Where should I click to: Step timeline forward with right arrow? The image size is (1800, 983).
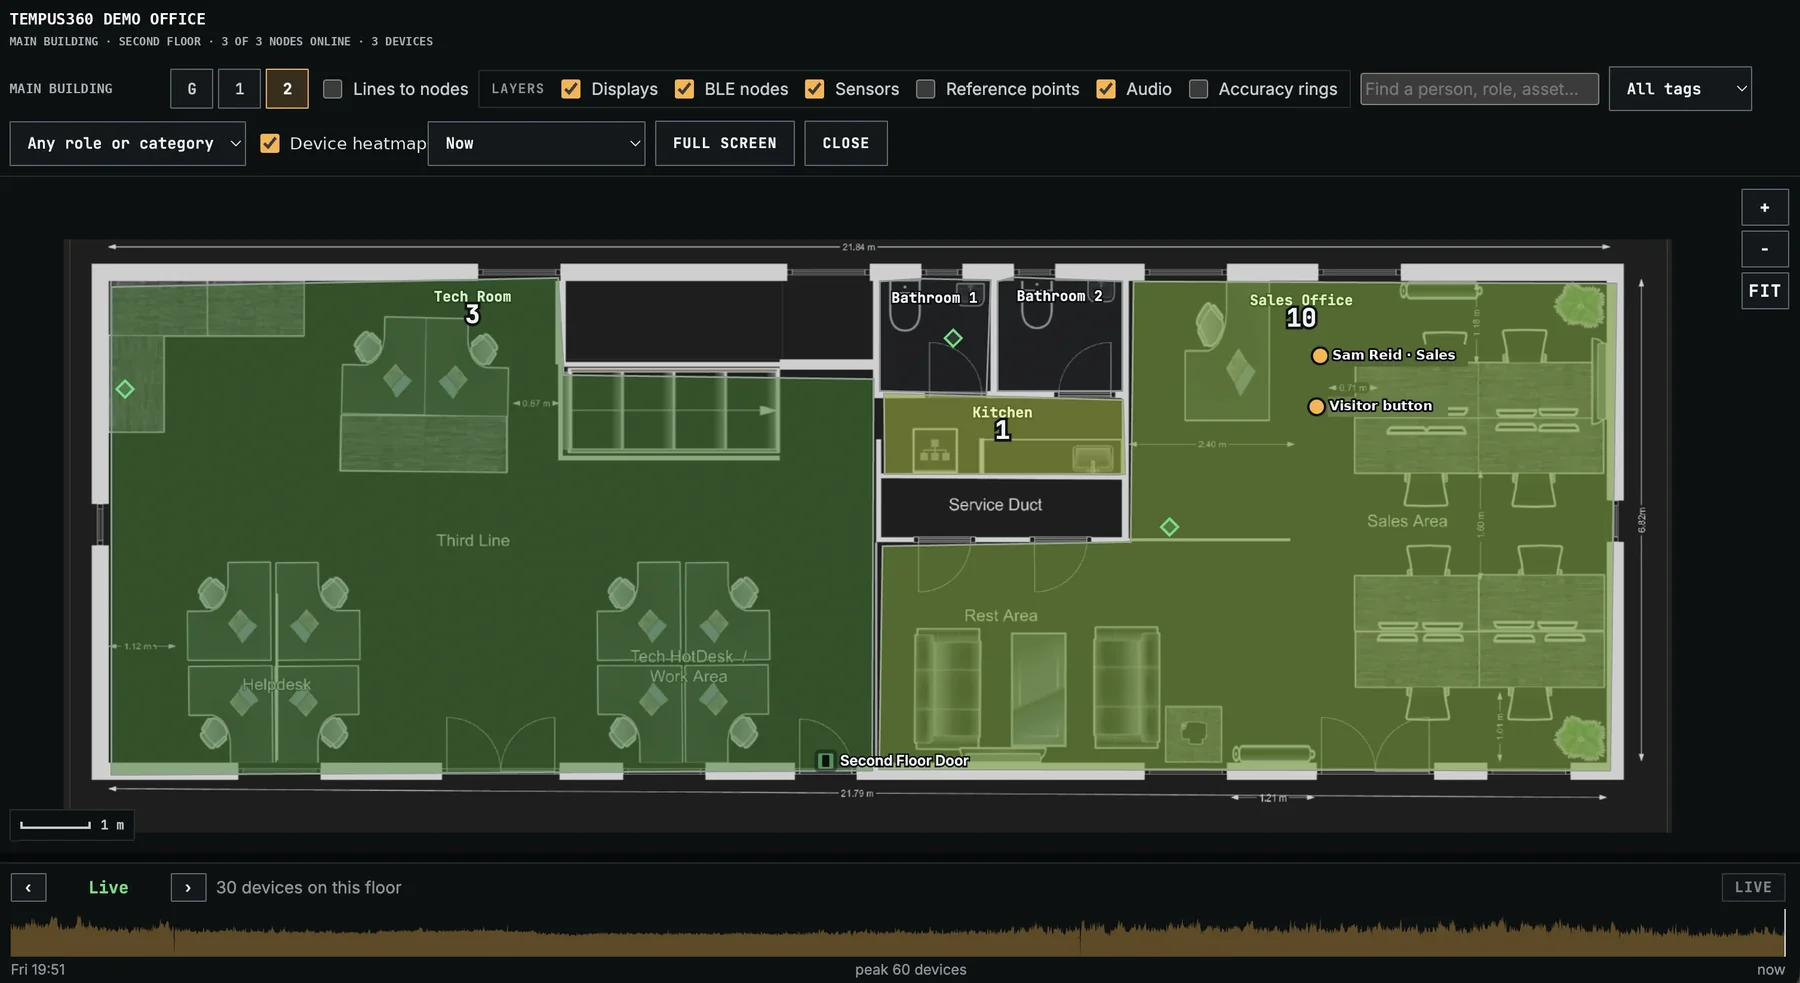point(188,887)
